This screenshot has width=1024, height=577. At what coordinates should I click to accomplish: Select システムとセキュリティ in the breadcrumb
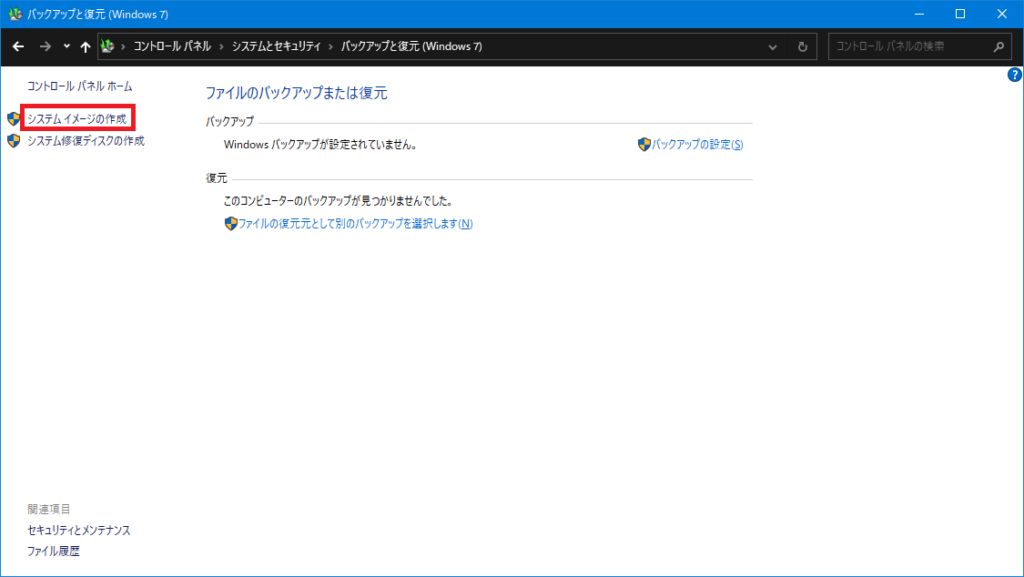tap(276, 46)
